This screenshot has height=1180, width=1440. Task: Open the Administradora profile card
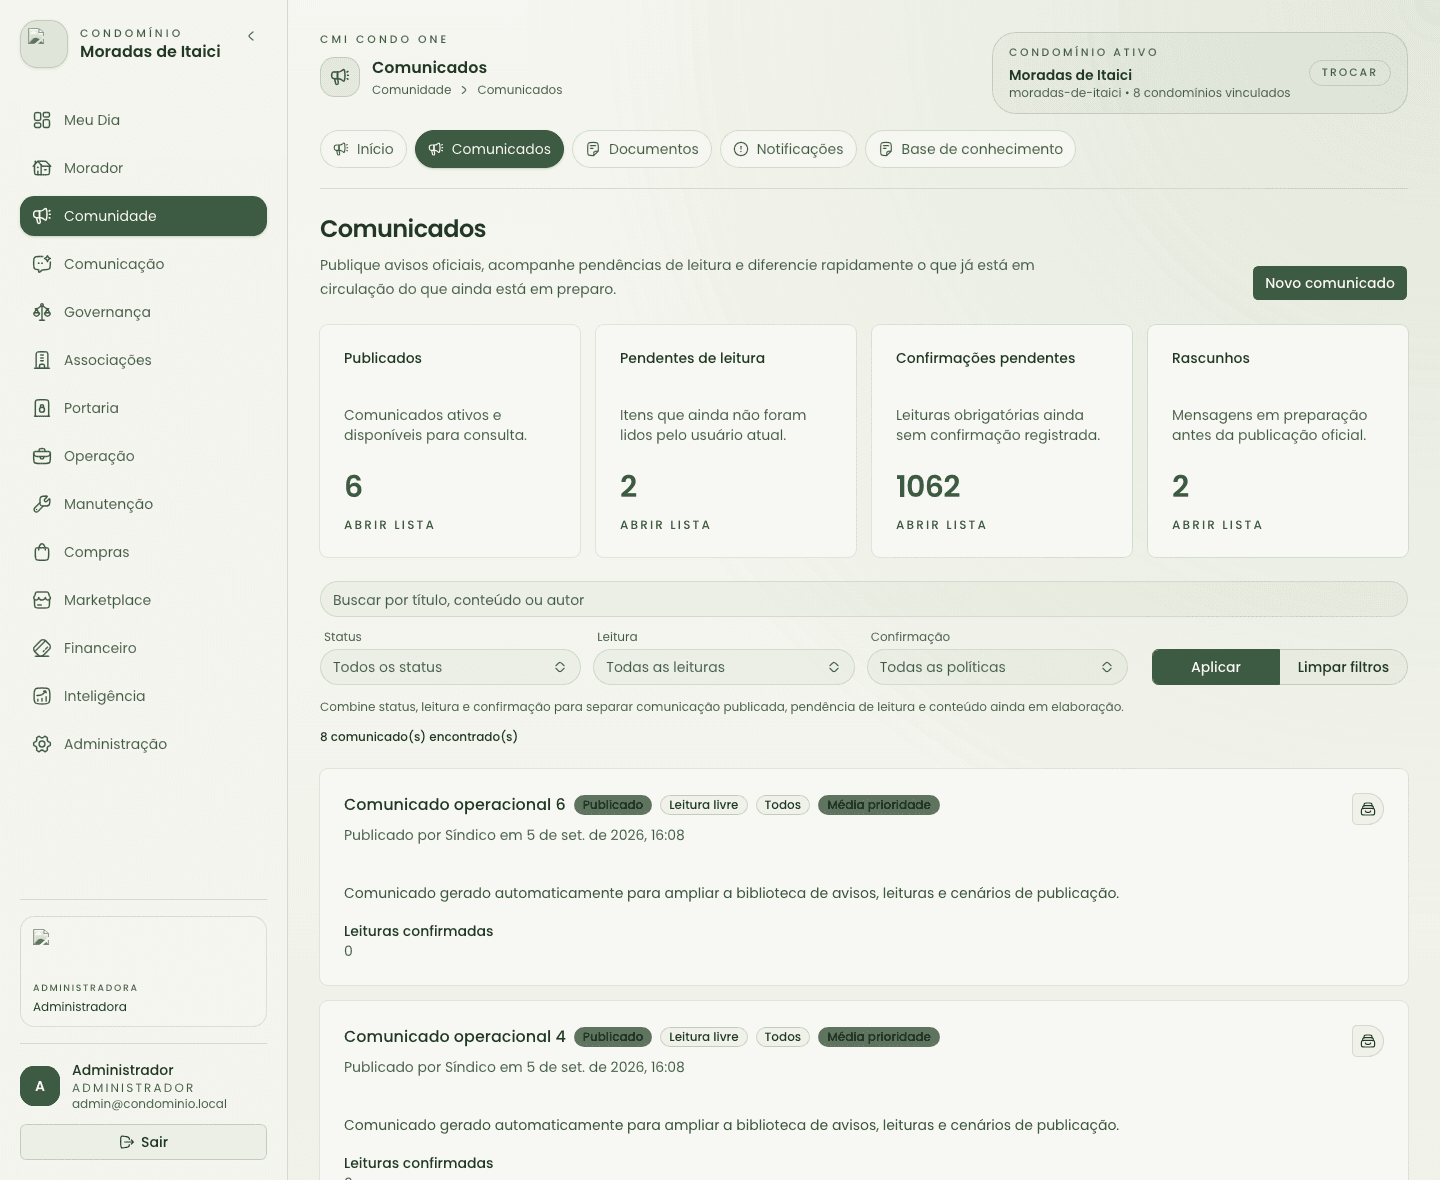pos(143,971)
